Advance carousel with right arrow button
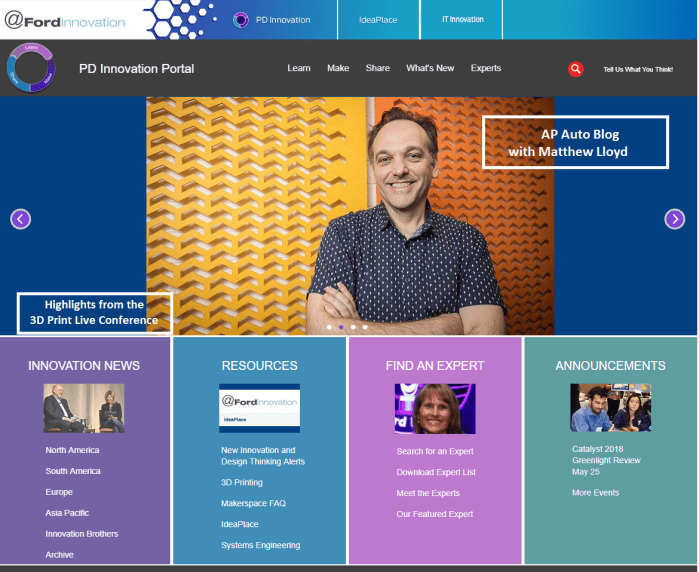699x572 pixels. coord(674,219)
